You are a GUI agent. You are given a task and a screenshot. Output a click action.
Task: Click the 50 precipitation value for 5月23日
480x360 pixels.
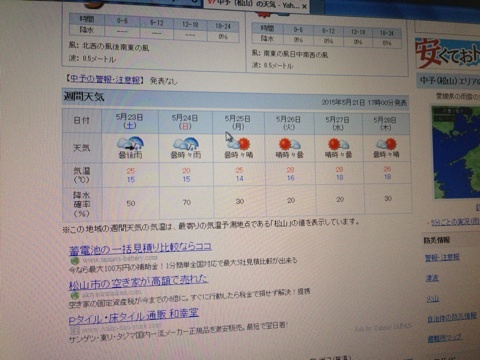[x=131, y=203]
